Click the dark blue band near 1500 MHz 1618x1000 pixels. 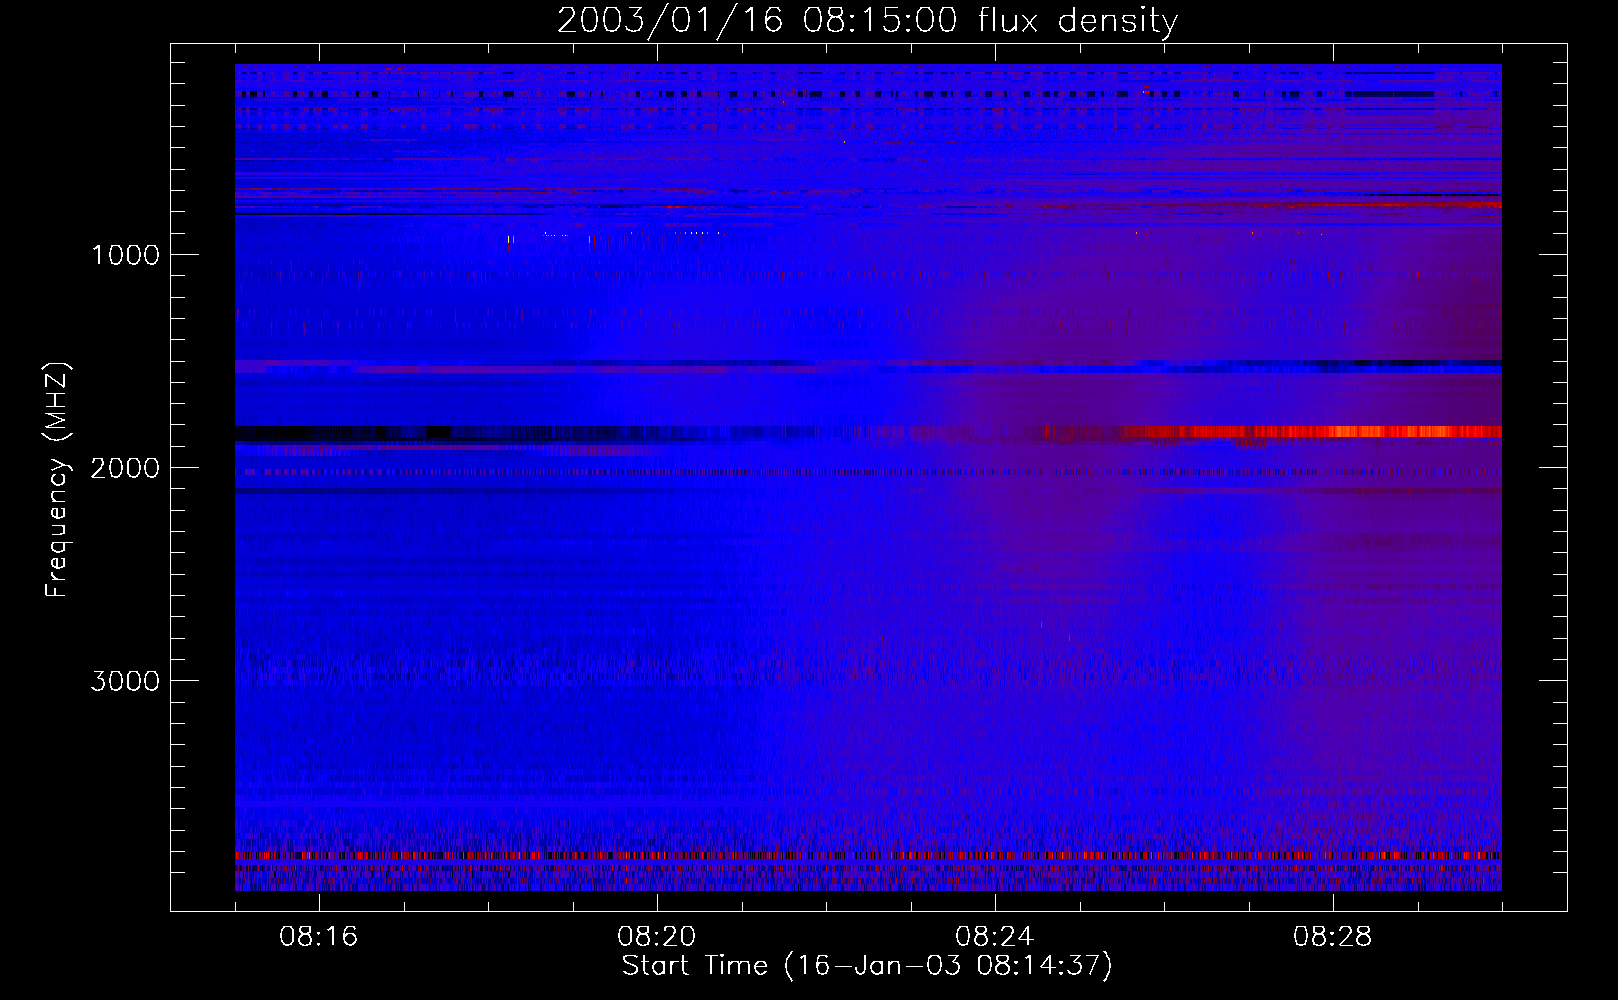[868, 367]
